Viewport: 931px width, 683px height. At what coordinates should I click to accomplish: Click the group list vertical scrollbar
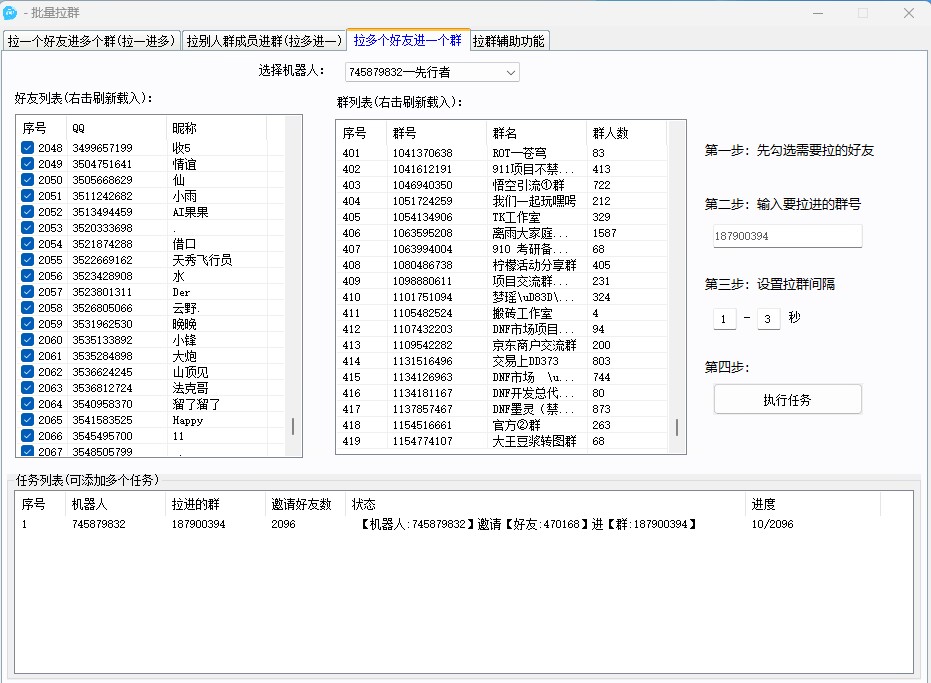click(677, 428)
